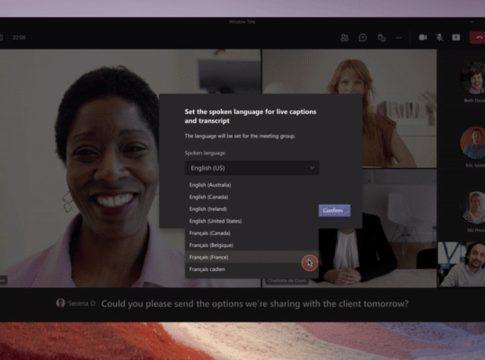Click the dialog heading about spoken language
Image resolution: width=485 pixels, height=360 pixels.
250,116
